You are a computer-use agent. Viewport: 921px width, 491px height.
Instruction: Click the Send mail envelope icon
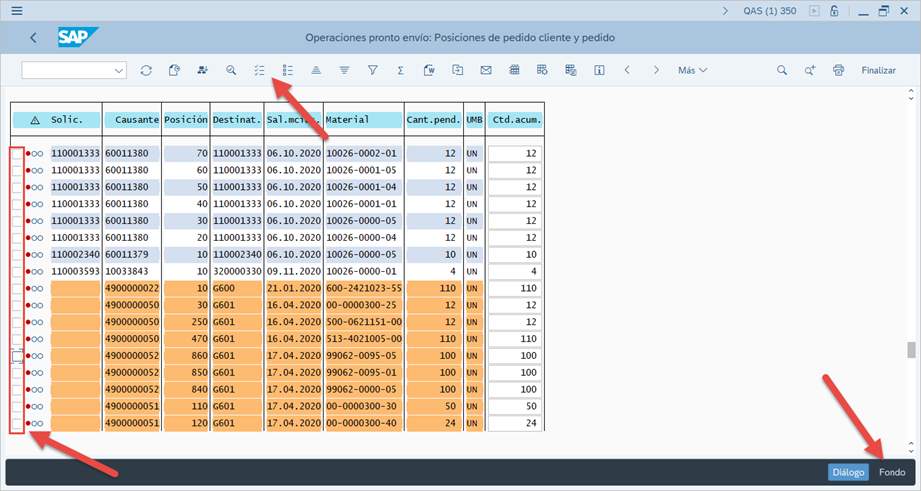pyautogui.click(x=486, y=71)
